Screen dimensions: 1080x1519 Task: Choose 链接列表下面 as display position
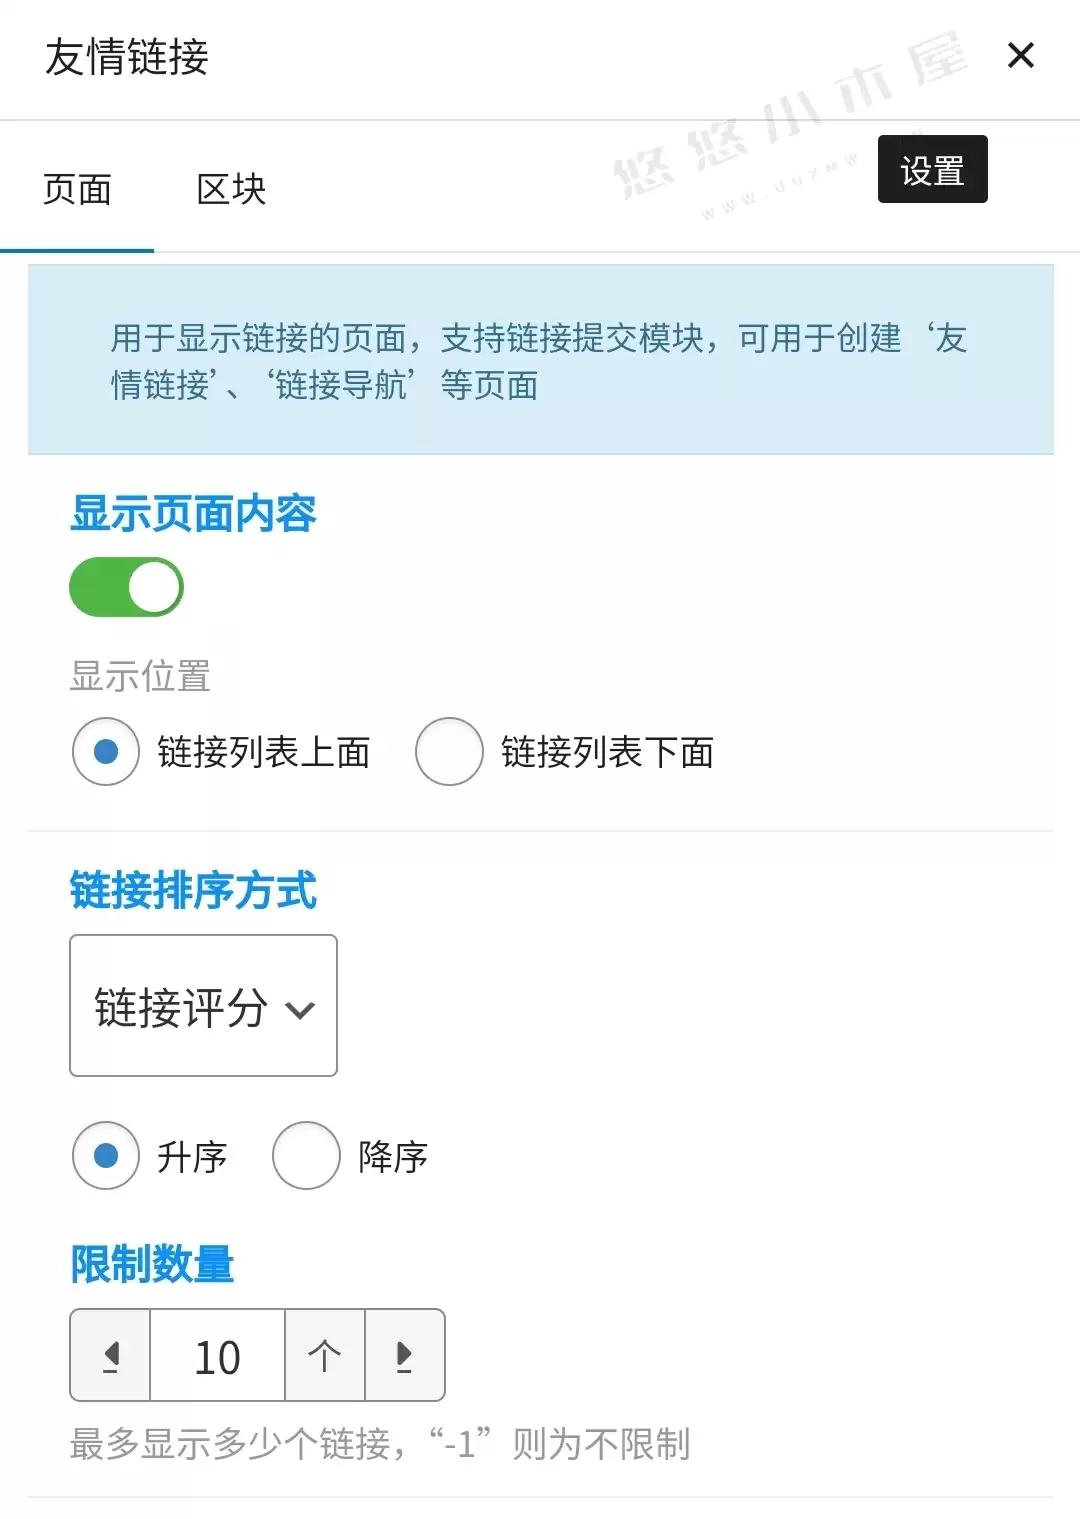point(448,752)
